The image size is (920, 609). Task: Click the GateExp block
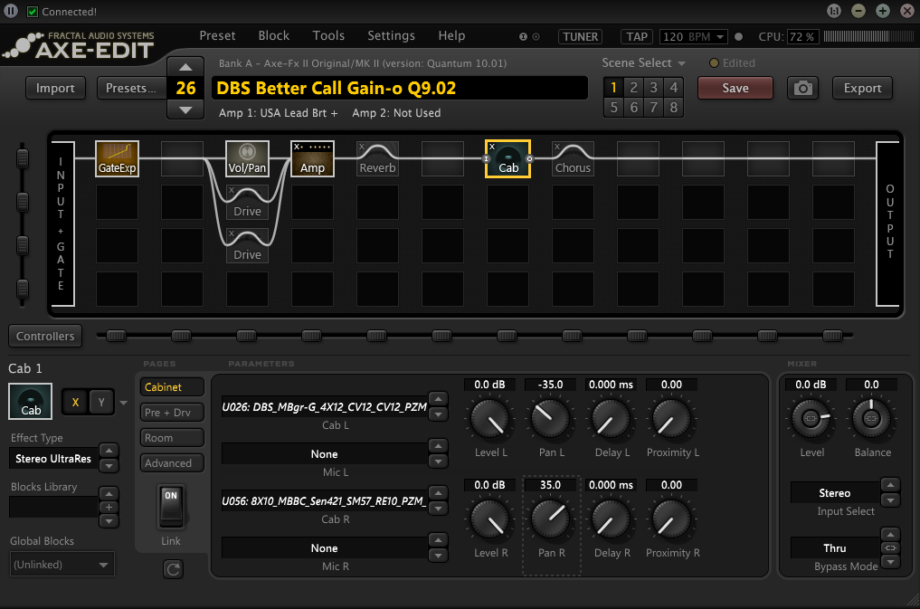(117, 158)
